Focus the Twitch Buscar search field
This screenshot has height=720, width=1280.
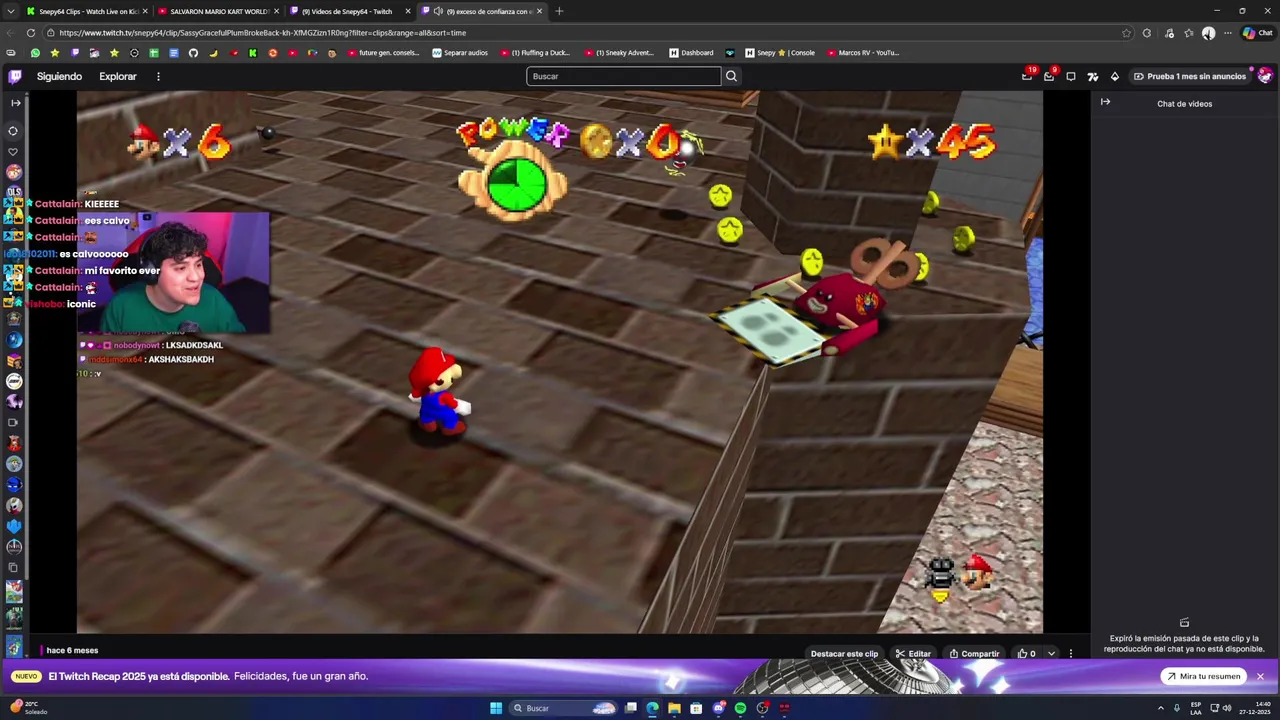pyautogui.click(x=623, y=76)
